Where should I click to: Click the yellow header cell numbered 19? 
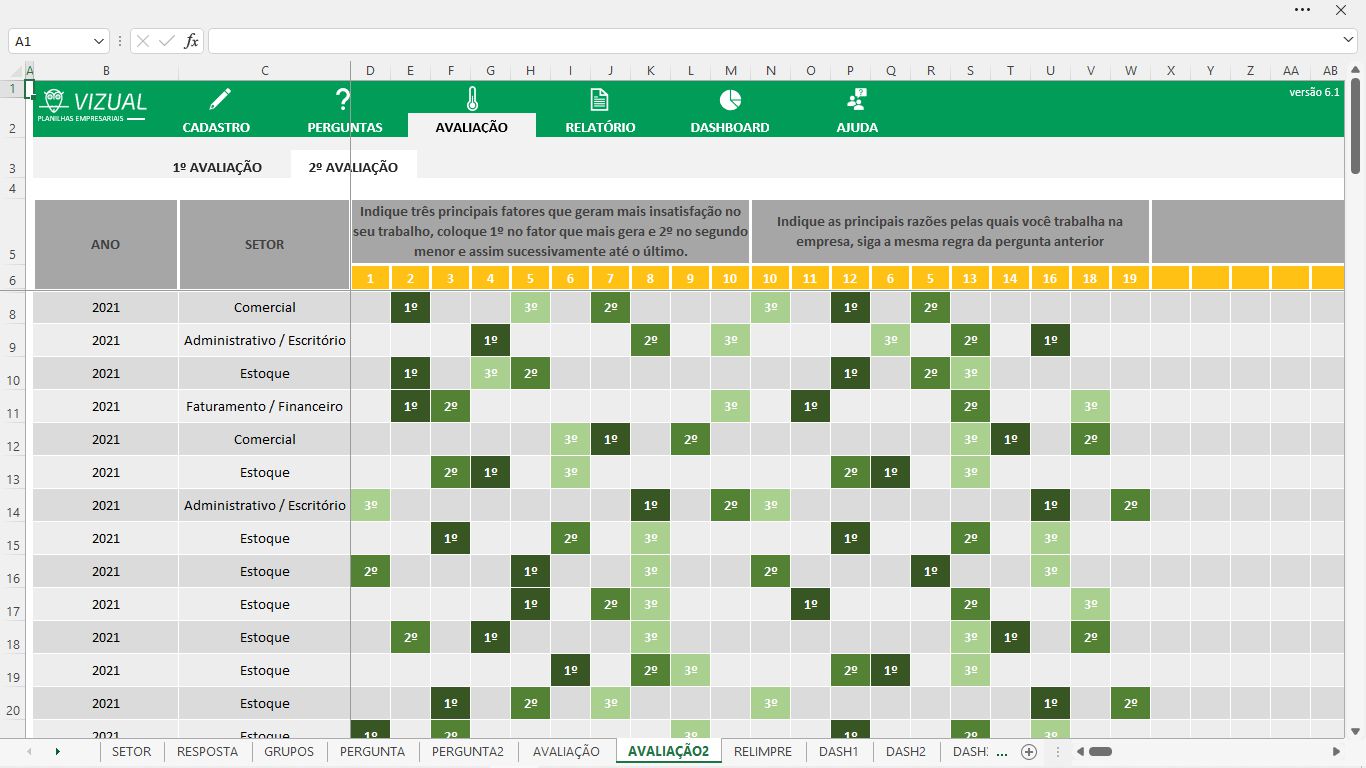pos(1130,278)
